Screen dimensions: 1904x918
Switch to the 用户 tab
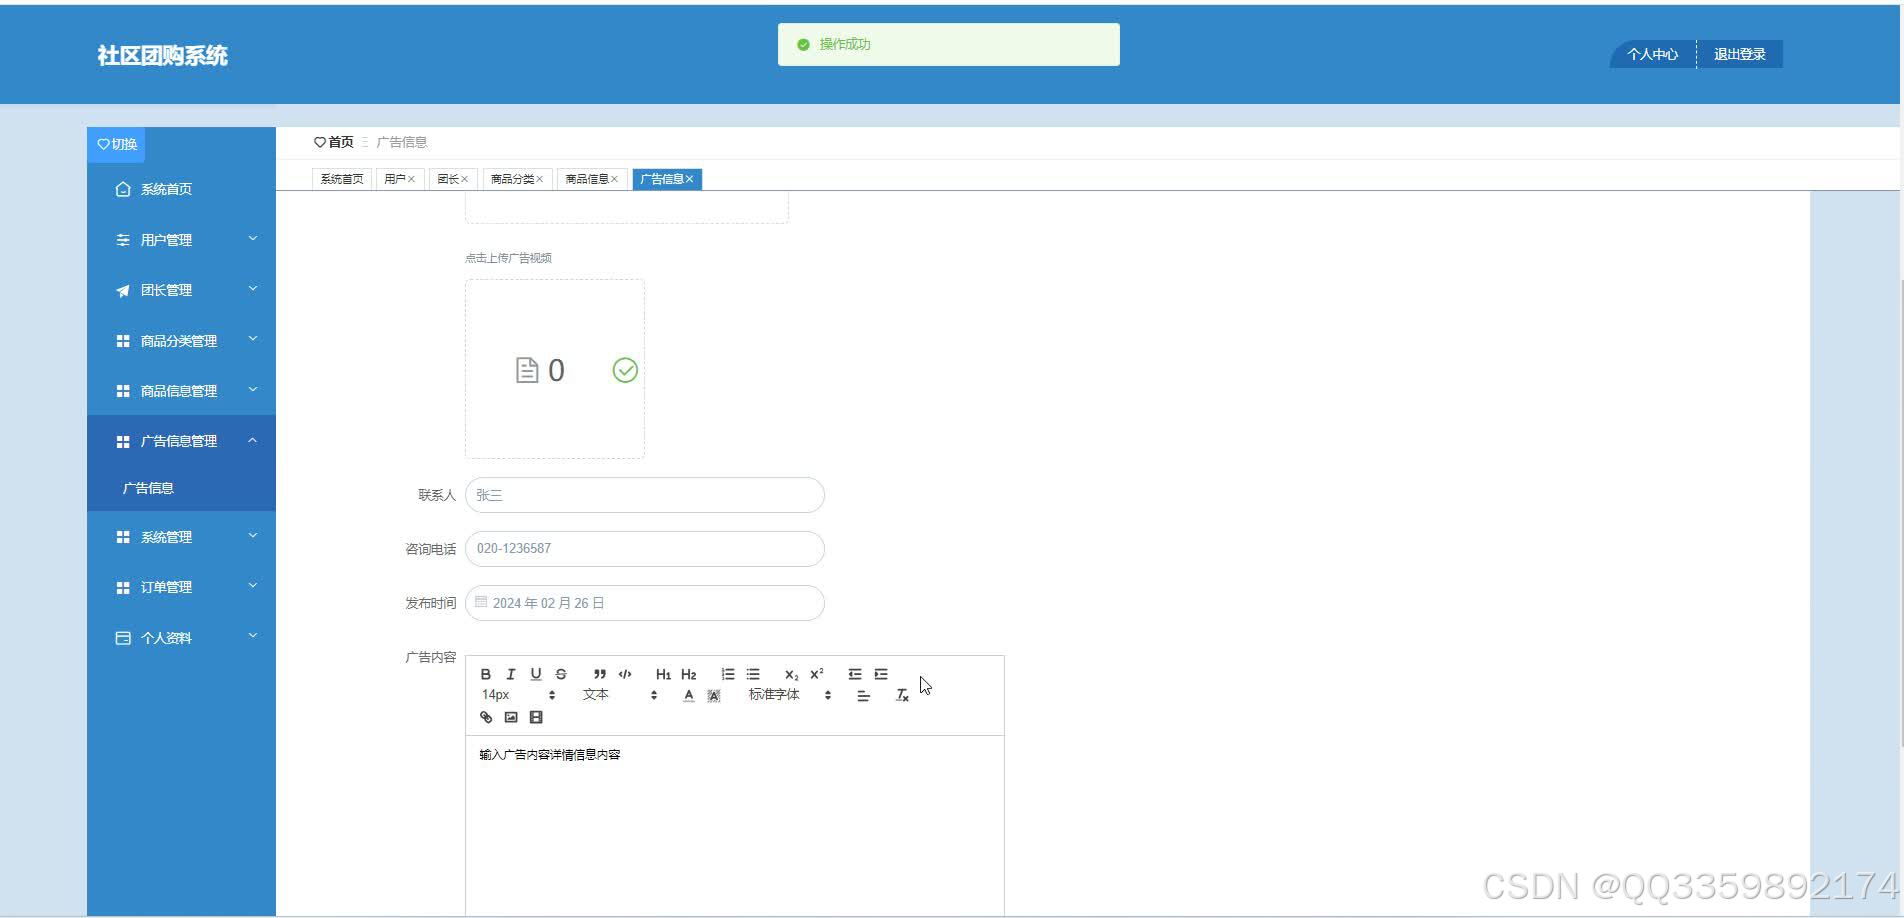click(x=395, y=179)
